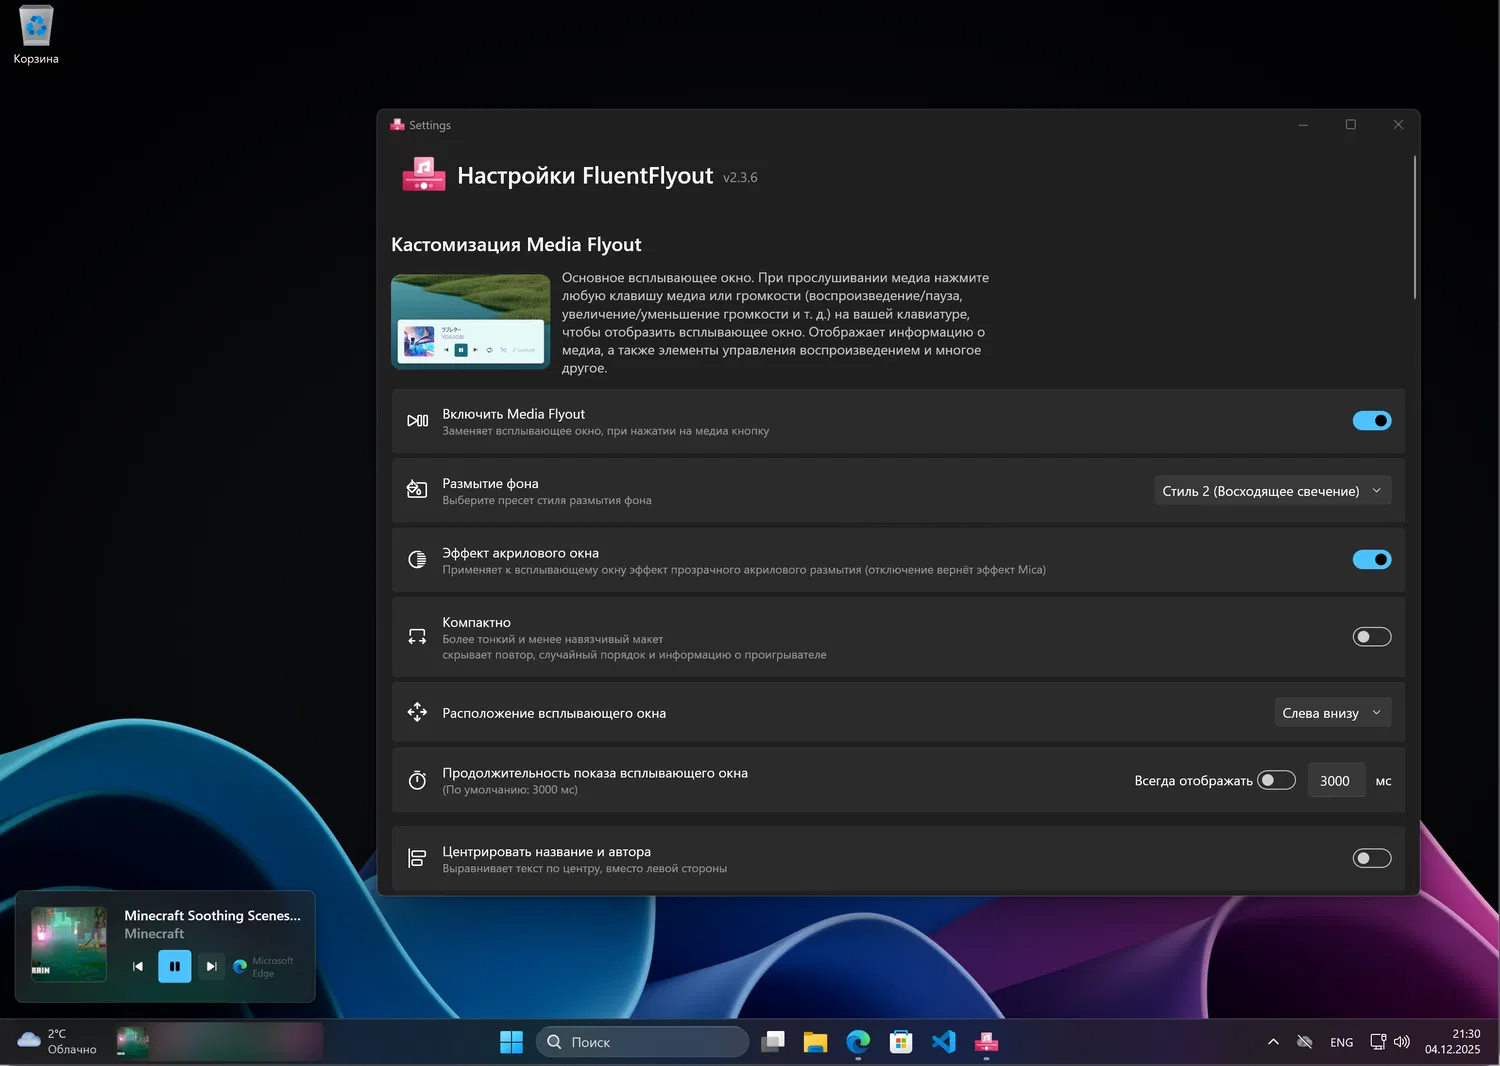Show hidden system tray icons chevron
This screenshot has height=1066, width=1500.
(x=1273, y=1042)
